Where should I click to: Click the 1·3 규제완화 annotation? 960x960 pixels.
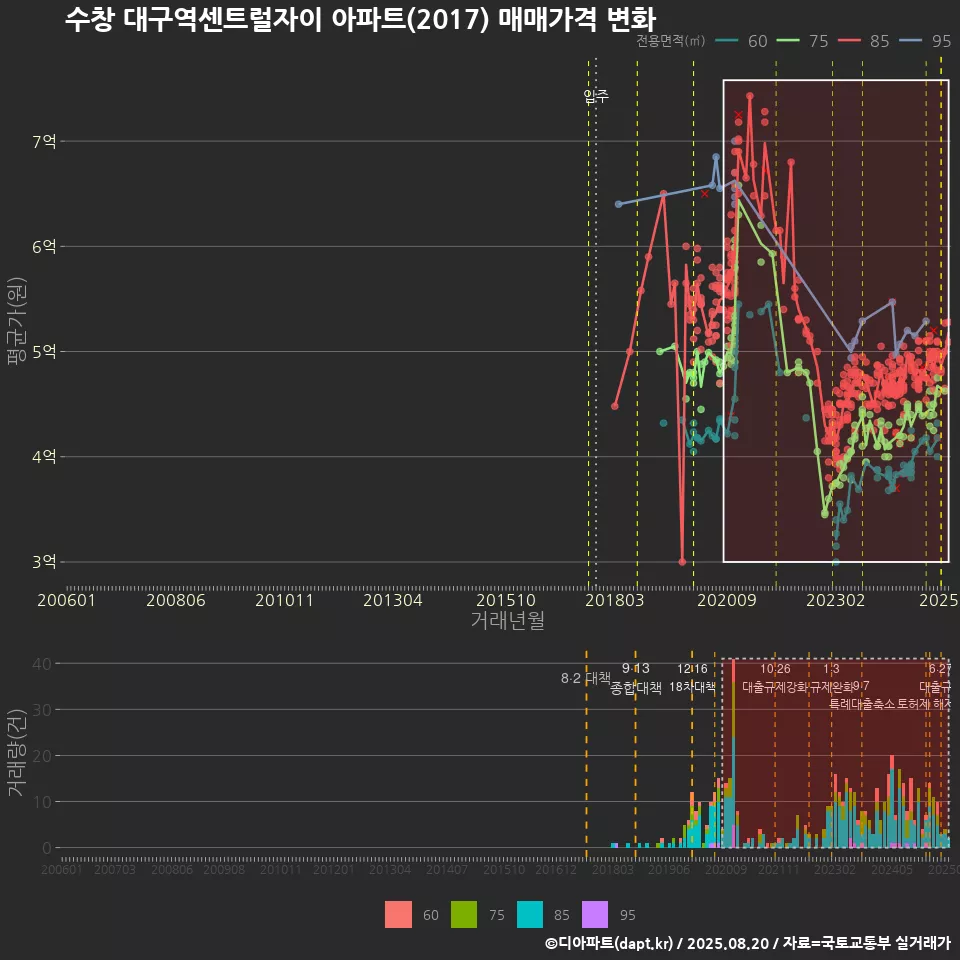(831, 678)
